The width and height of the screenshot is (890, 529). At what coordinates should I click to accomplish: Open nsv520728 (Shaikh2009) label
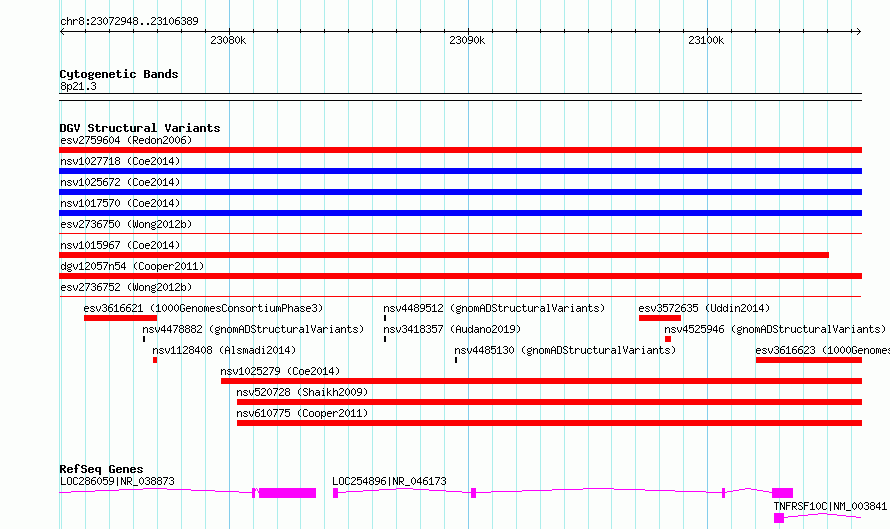[x=303, y=392]
